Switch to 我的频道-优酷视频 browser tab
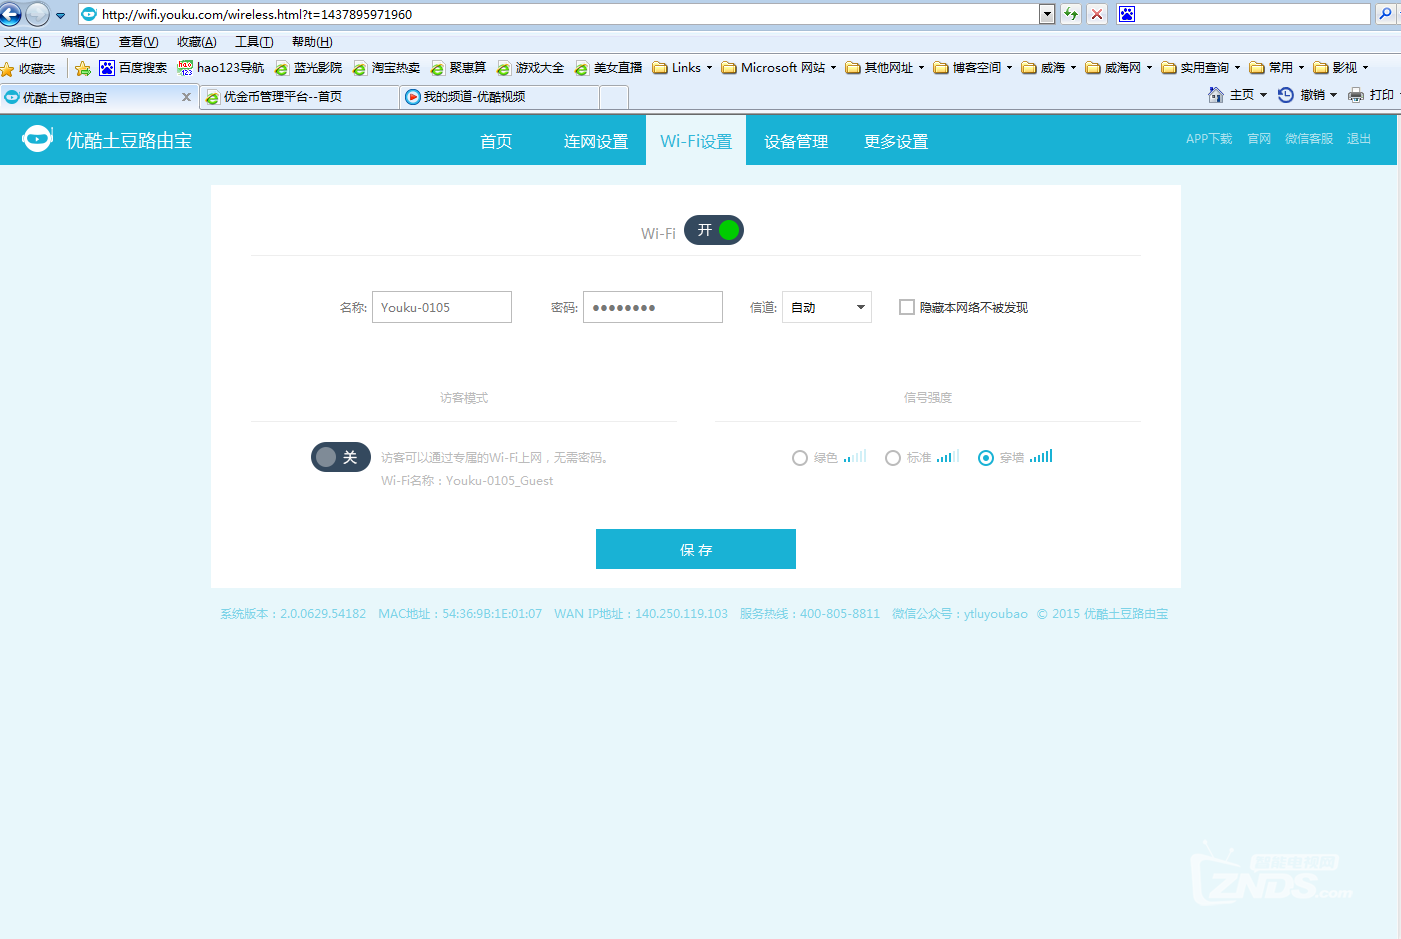 (499, 97)
